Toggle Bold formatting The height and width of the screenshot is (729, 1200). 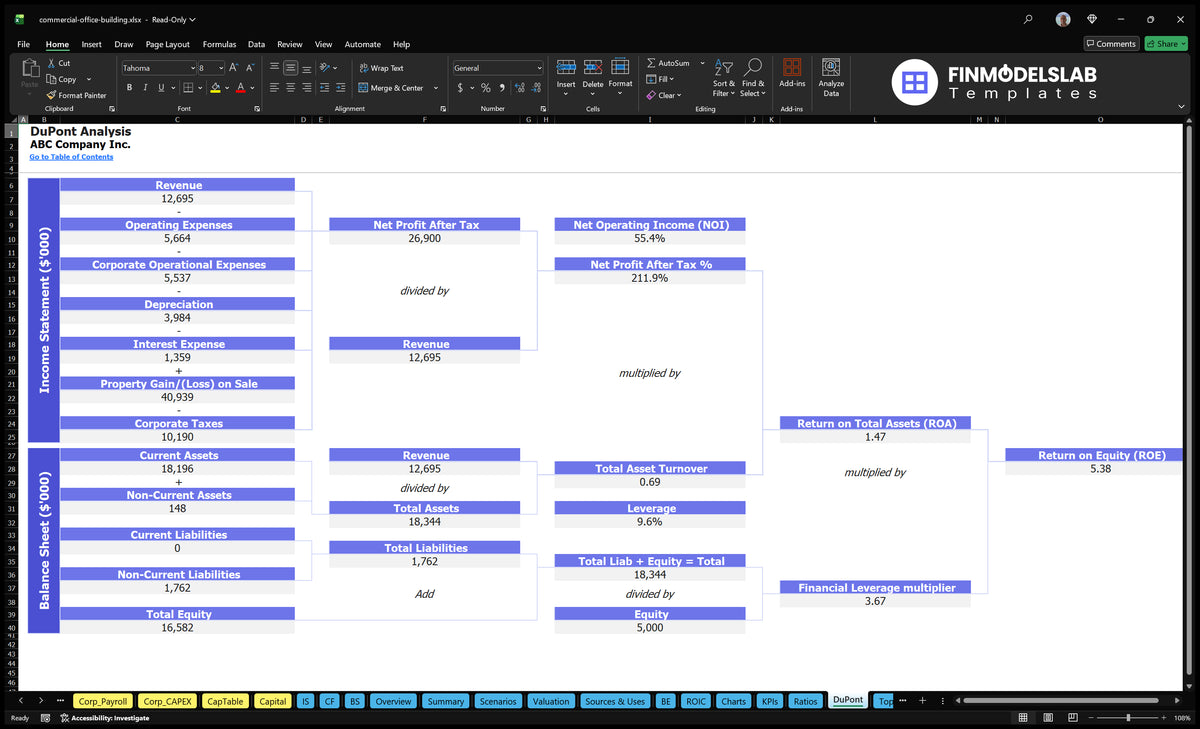pyautogui.click(x=130, y=88)
